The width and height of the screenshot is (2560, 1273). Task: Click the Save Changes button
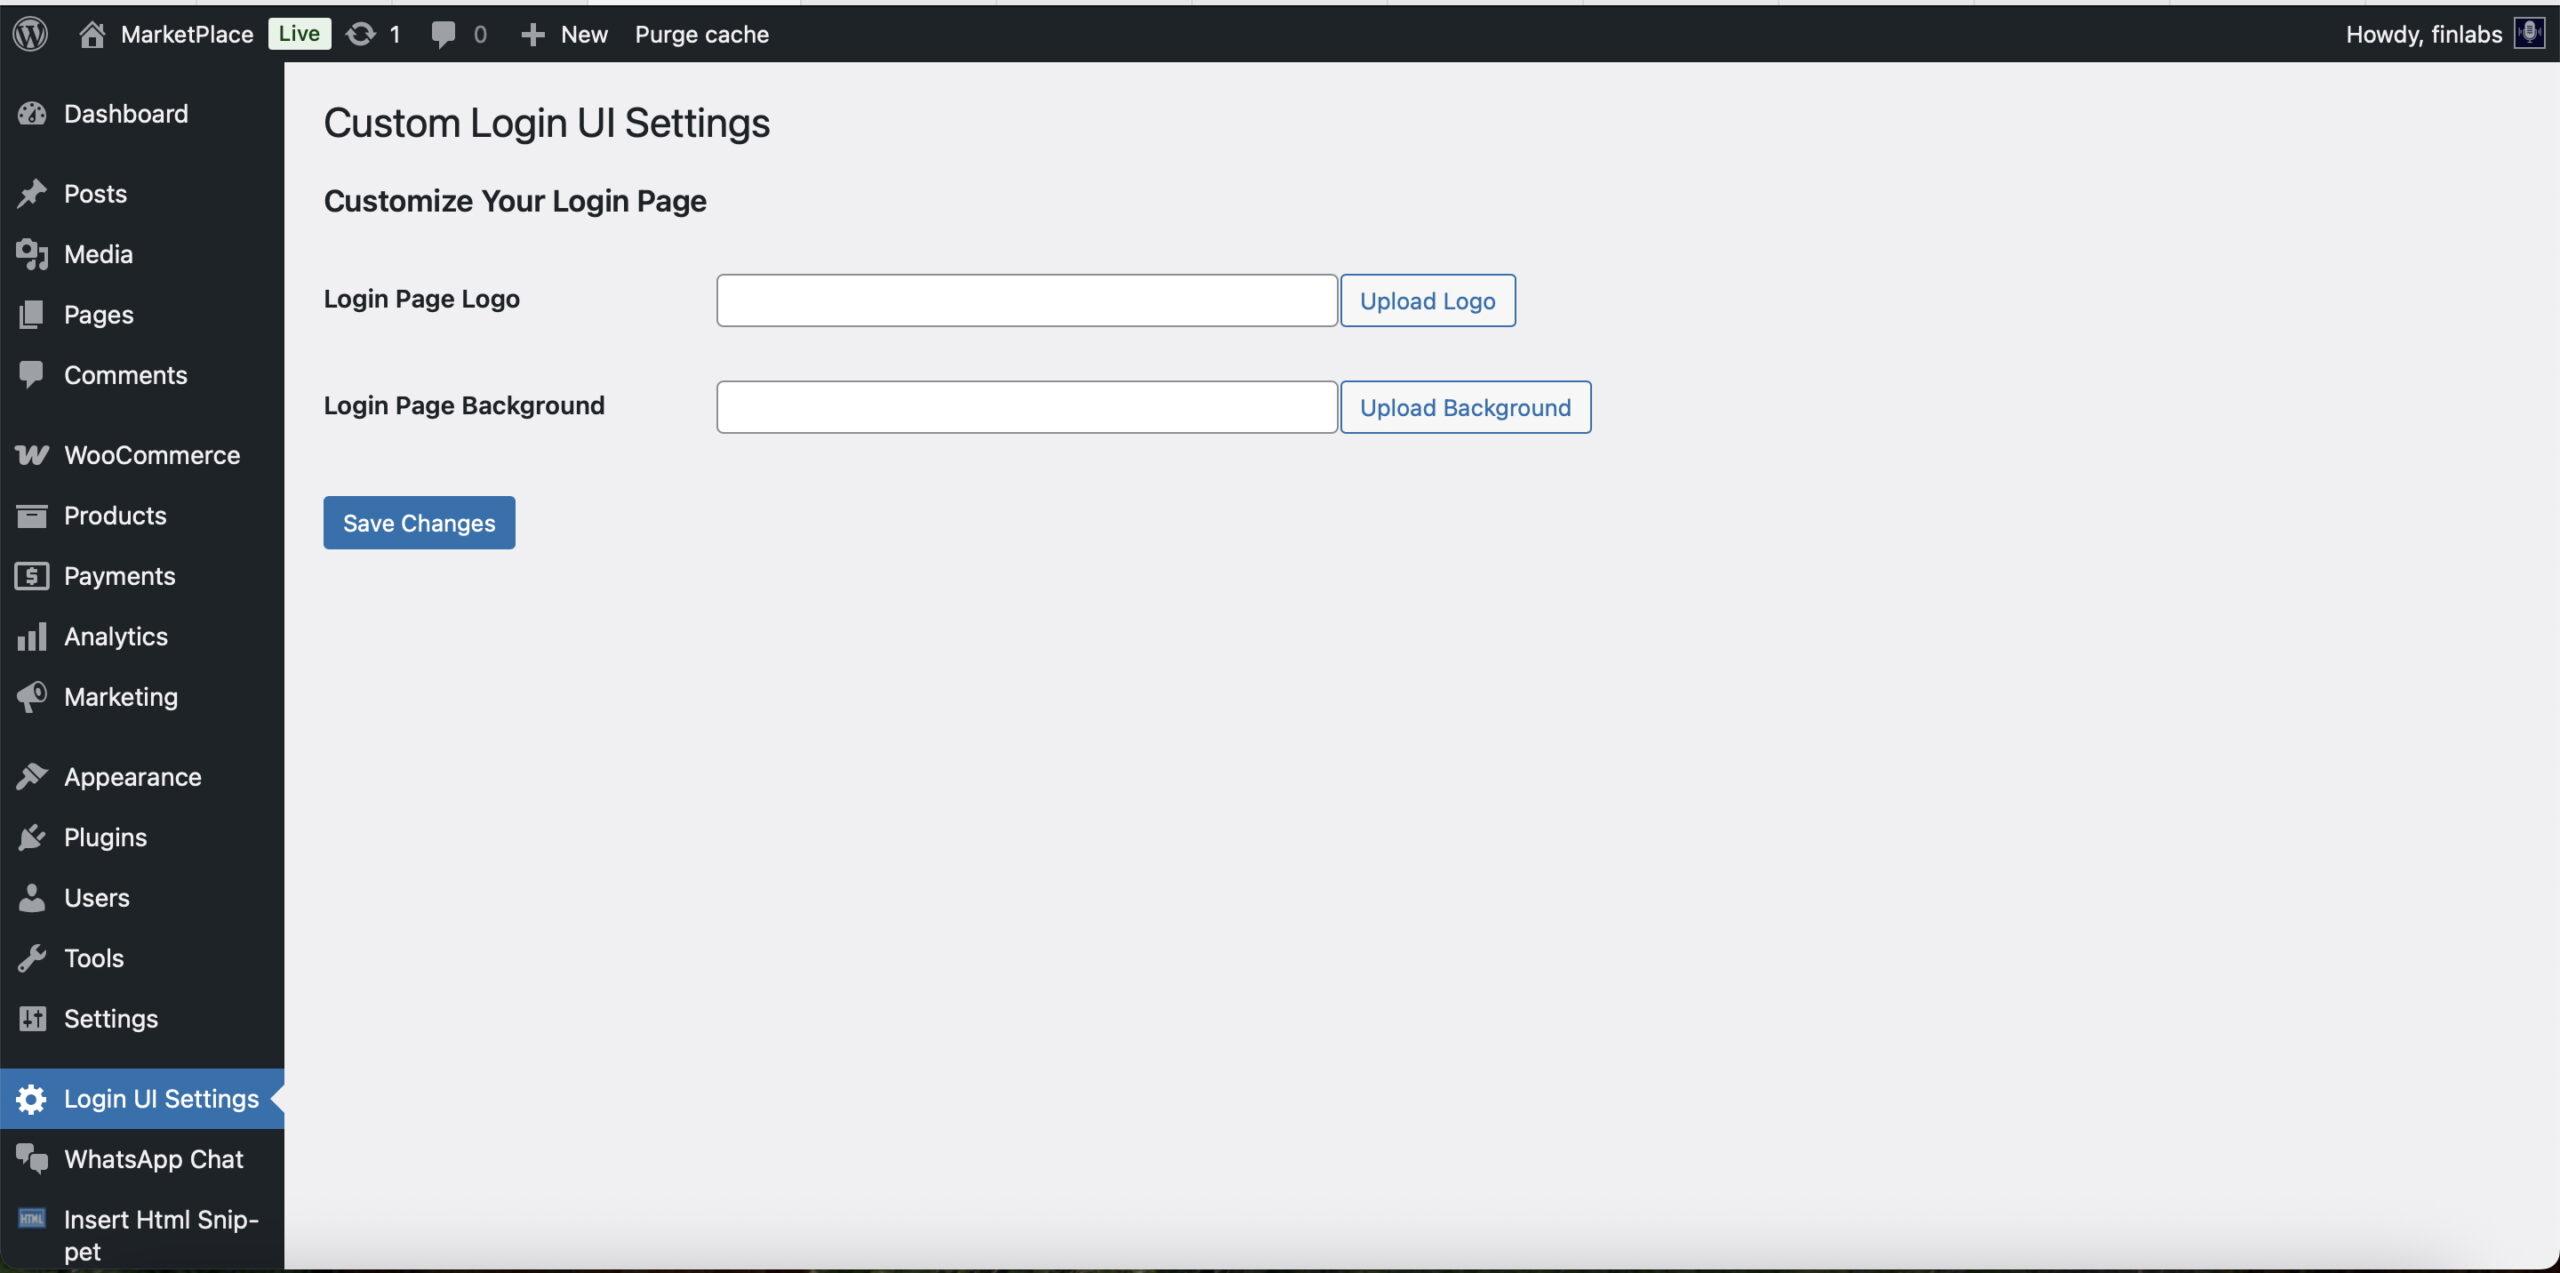419,523
